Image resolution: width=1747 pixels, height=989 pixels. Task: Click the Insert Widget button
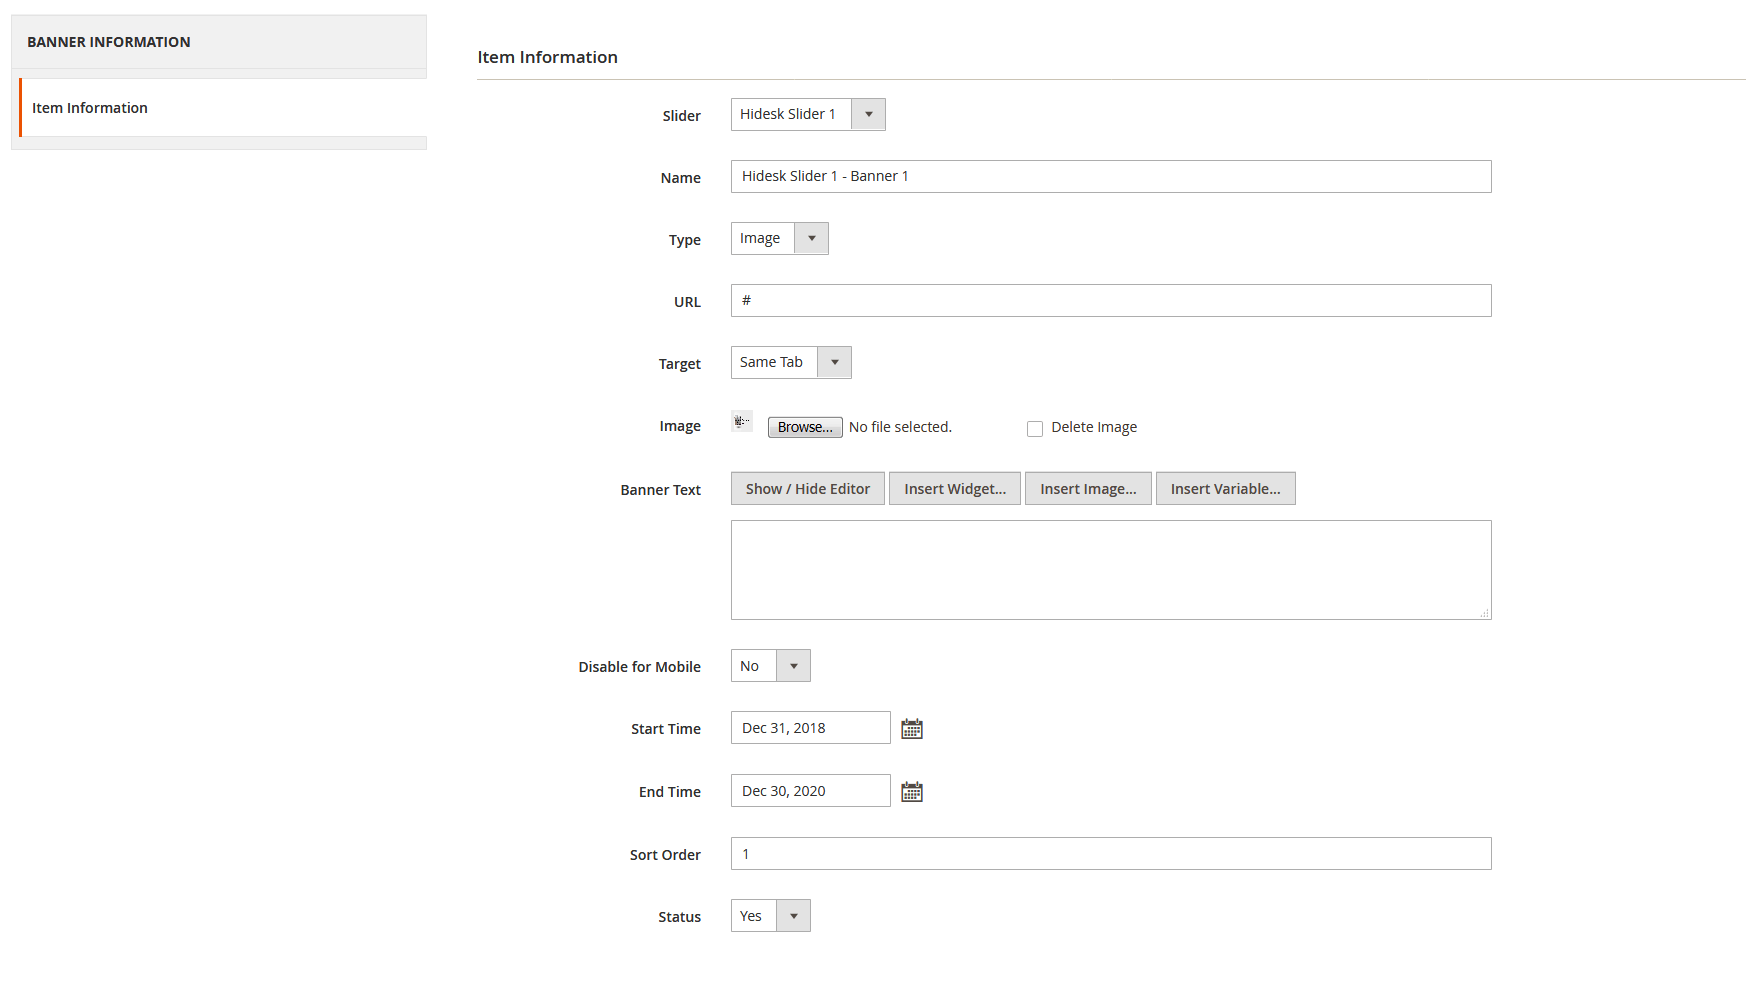point(954,489)
